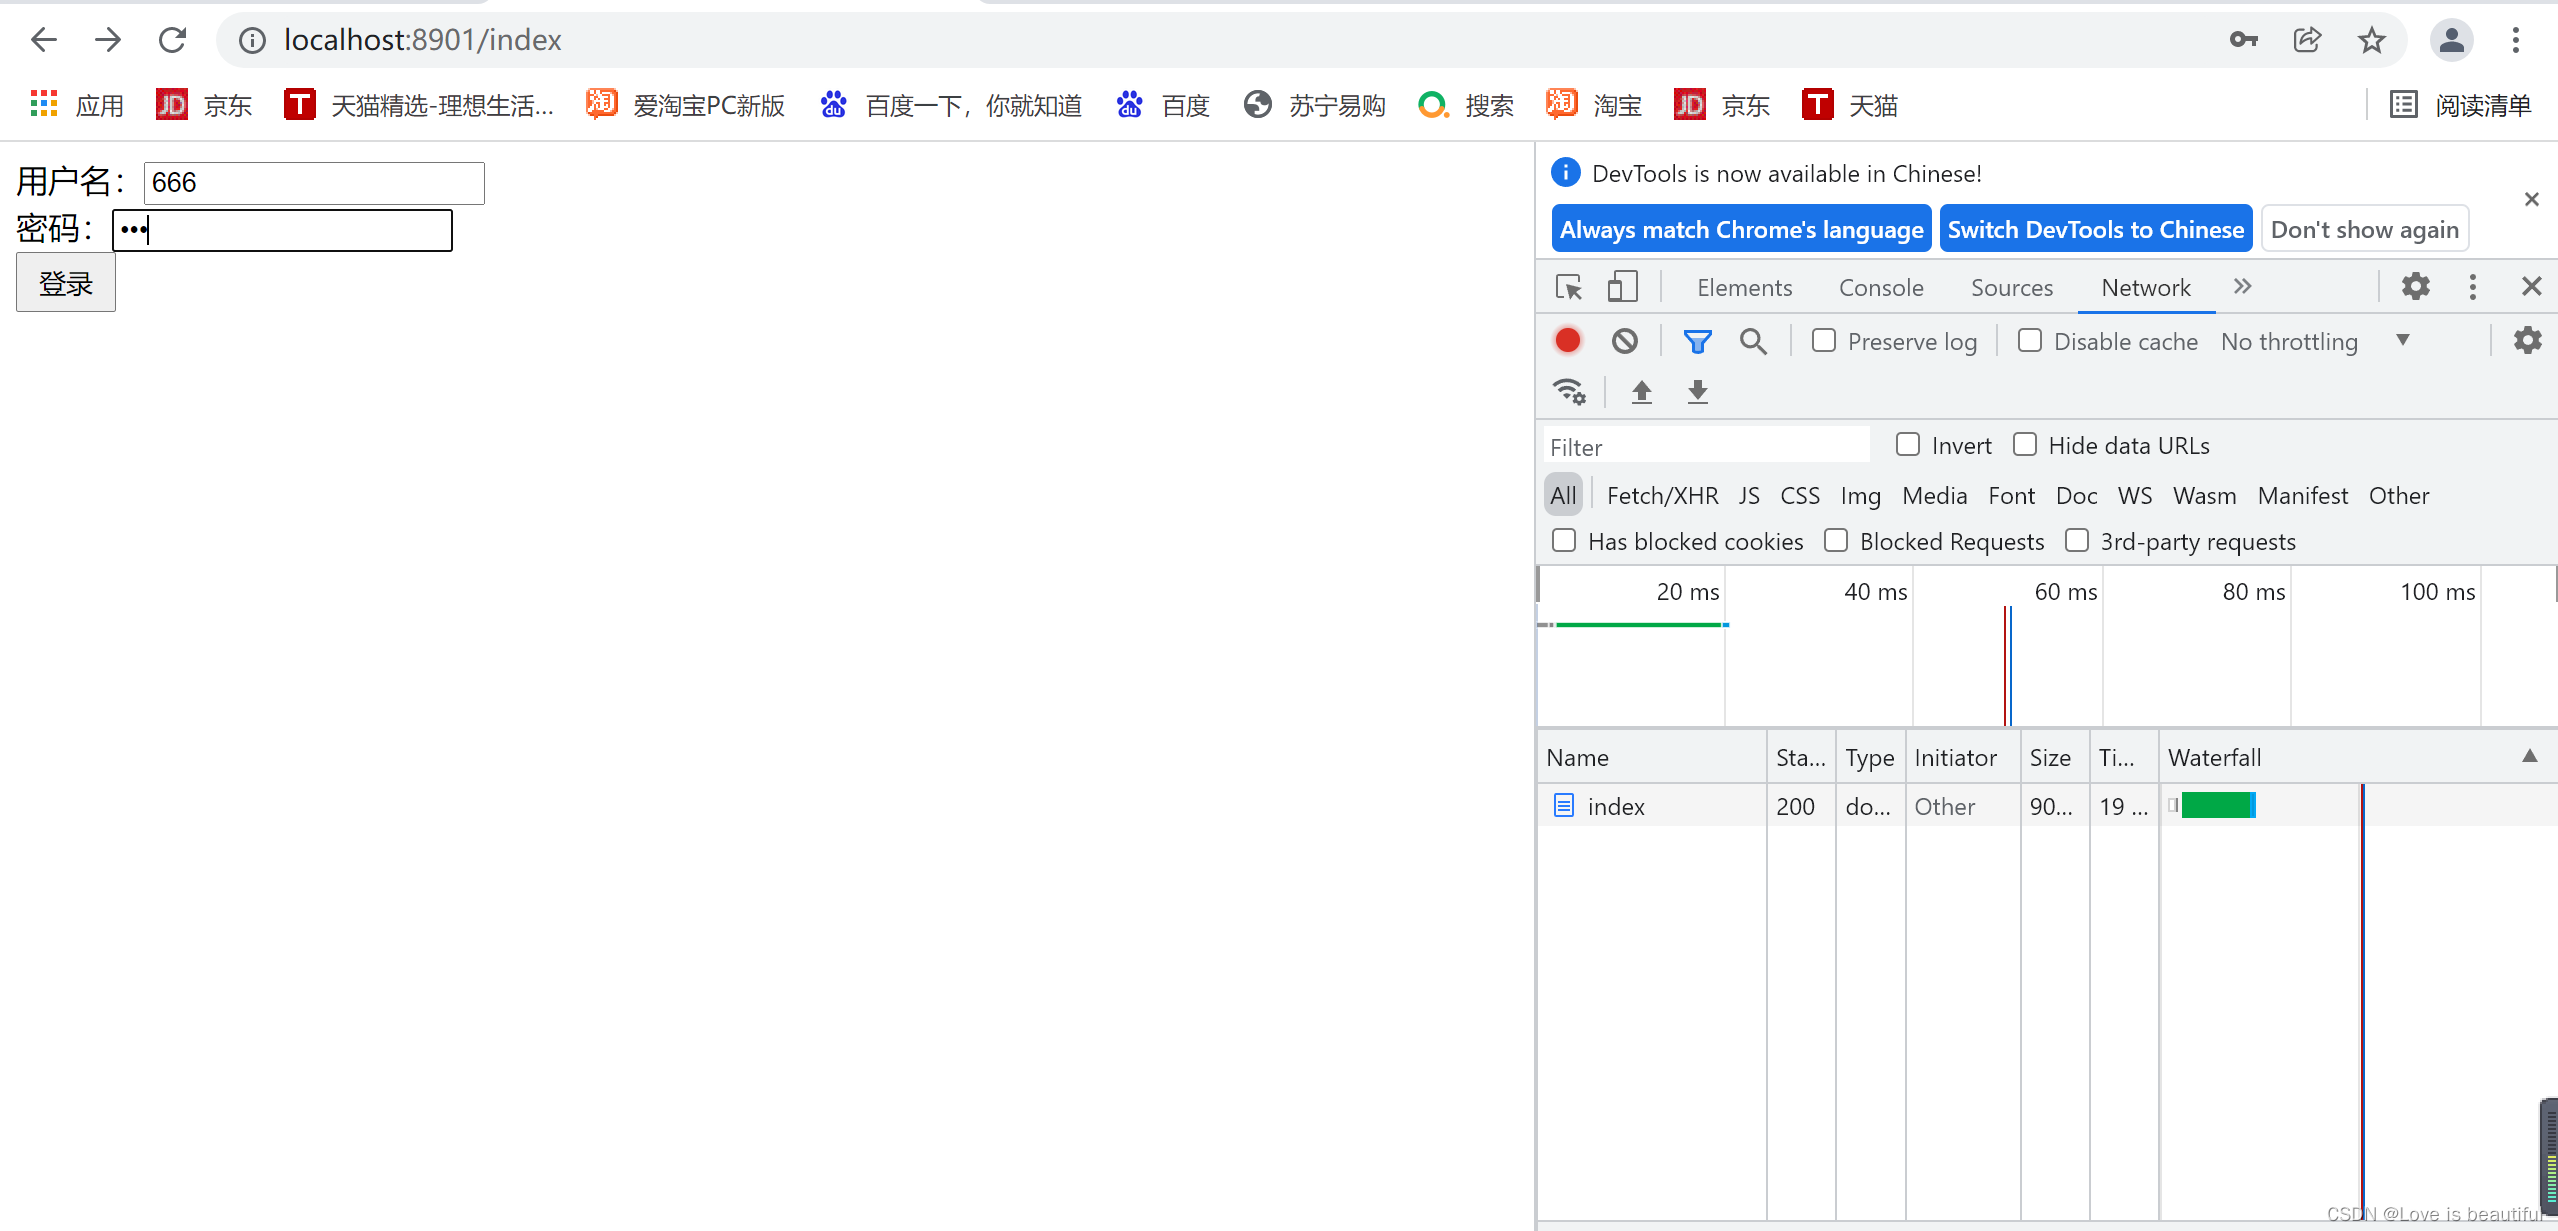Screen dimensions: 2558x1231
Task: Tick the Hide data URLs checkbox
Action: (x=2025, y=445)
